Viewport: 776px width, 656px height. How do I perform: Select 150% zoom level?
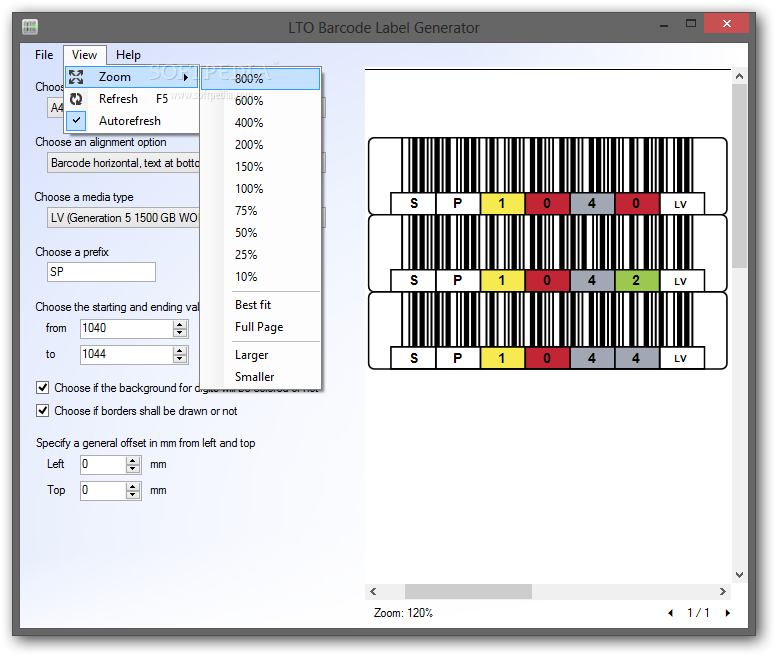pos(260,167)
